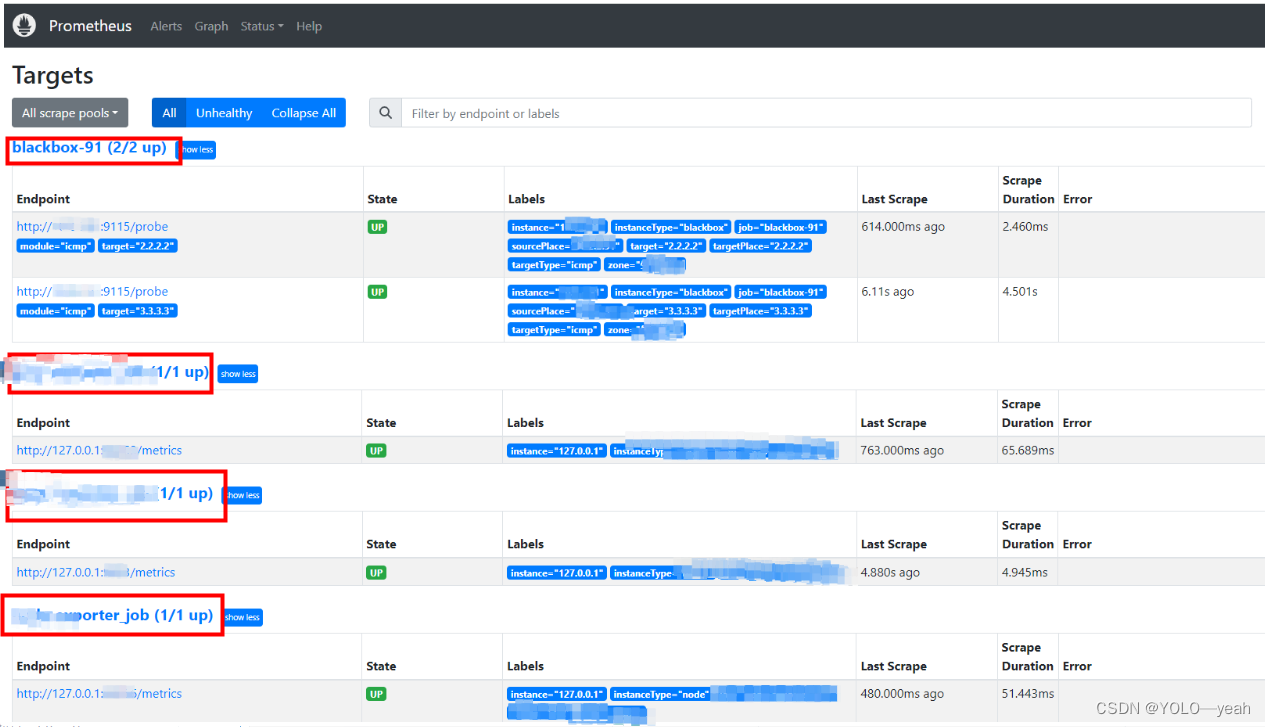Open the metrics endpoint in exporter_job pool
This screenshot has width=1265, height=727.
(99, 693)
